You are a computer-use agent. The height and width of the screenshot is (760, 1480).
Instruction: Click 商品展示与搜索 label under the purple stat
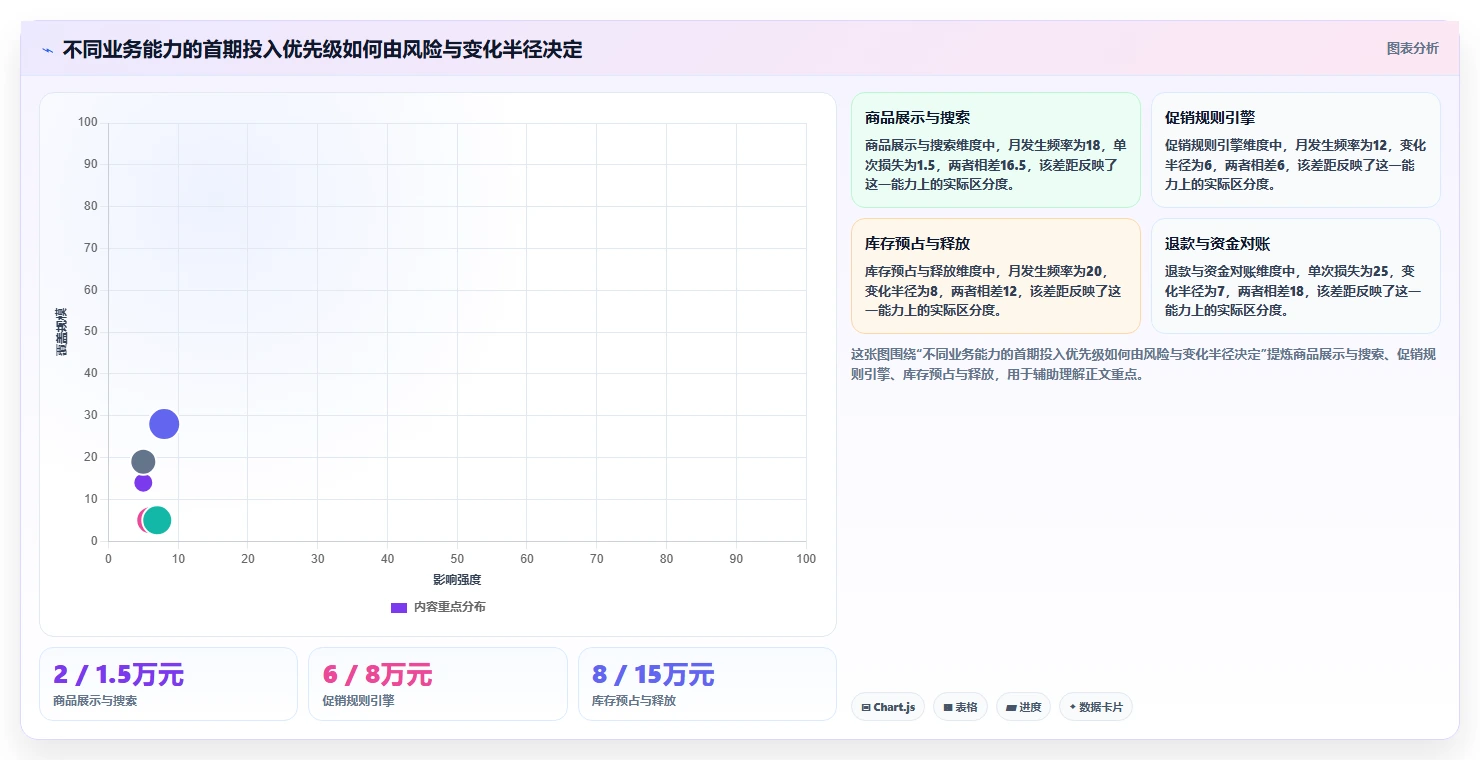[95, 701]
